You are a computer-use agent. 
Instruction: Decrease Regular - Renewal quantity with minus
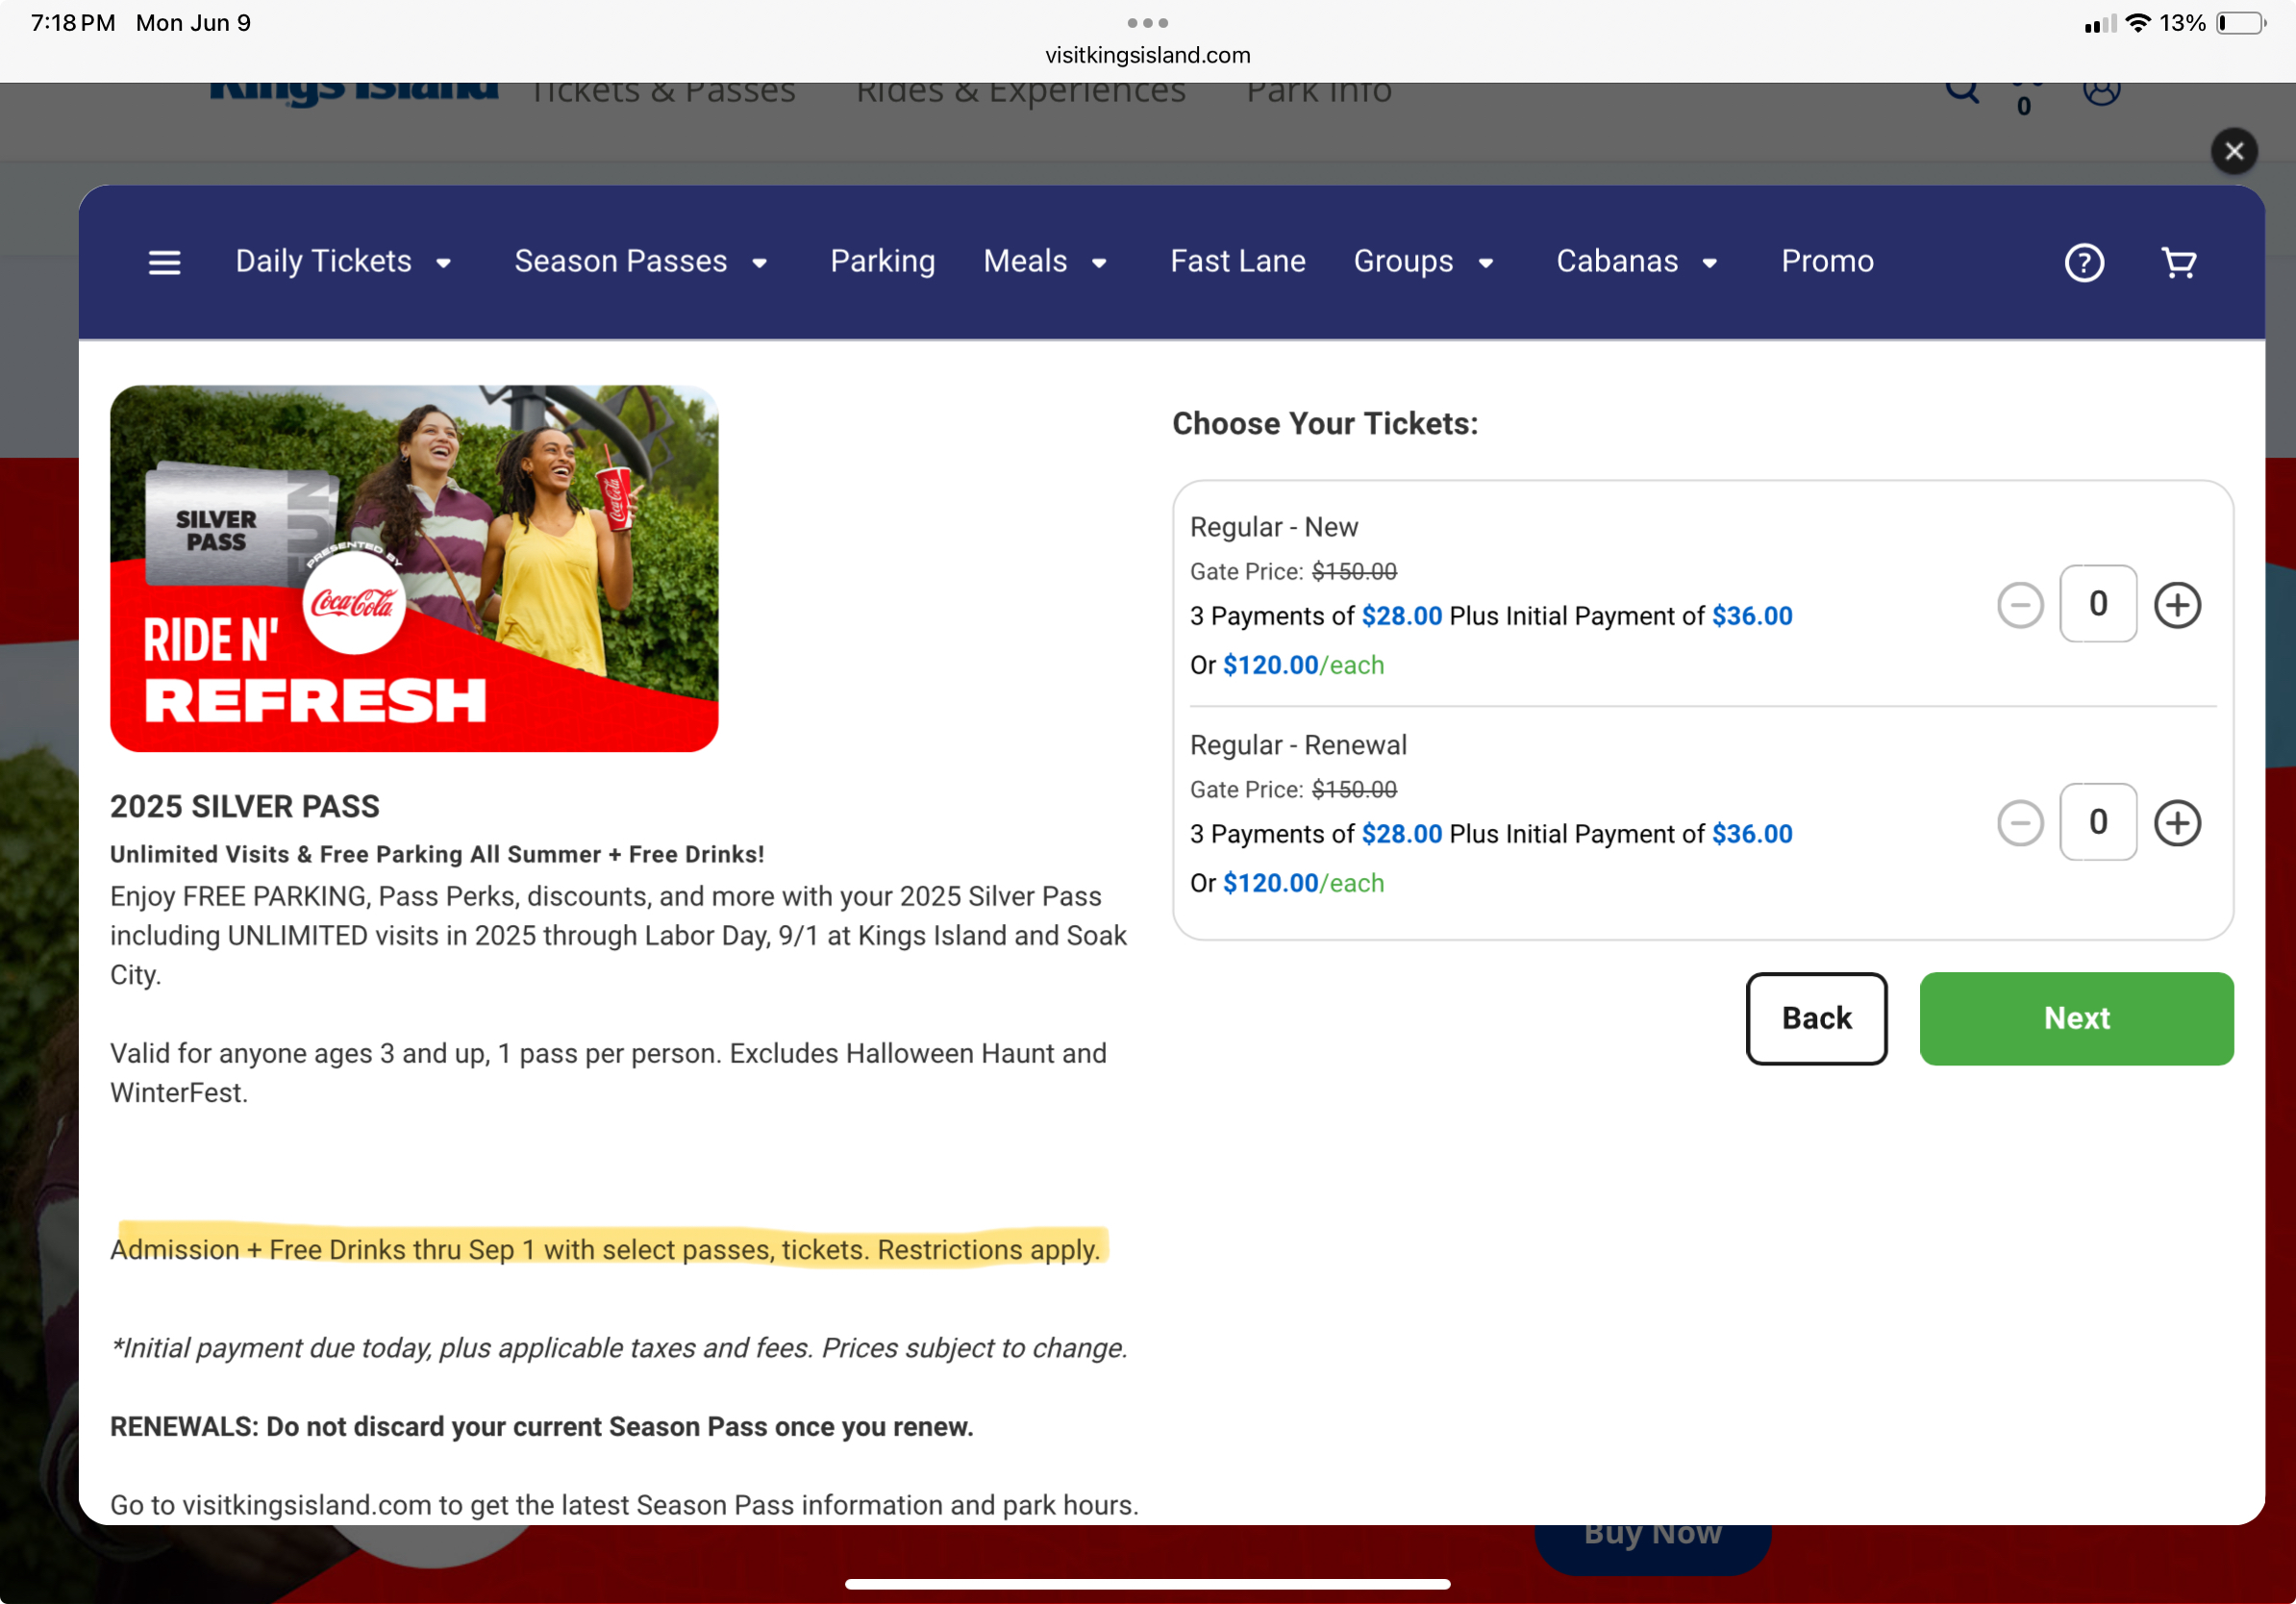coord(2020,823)
